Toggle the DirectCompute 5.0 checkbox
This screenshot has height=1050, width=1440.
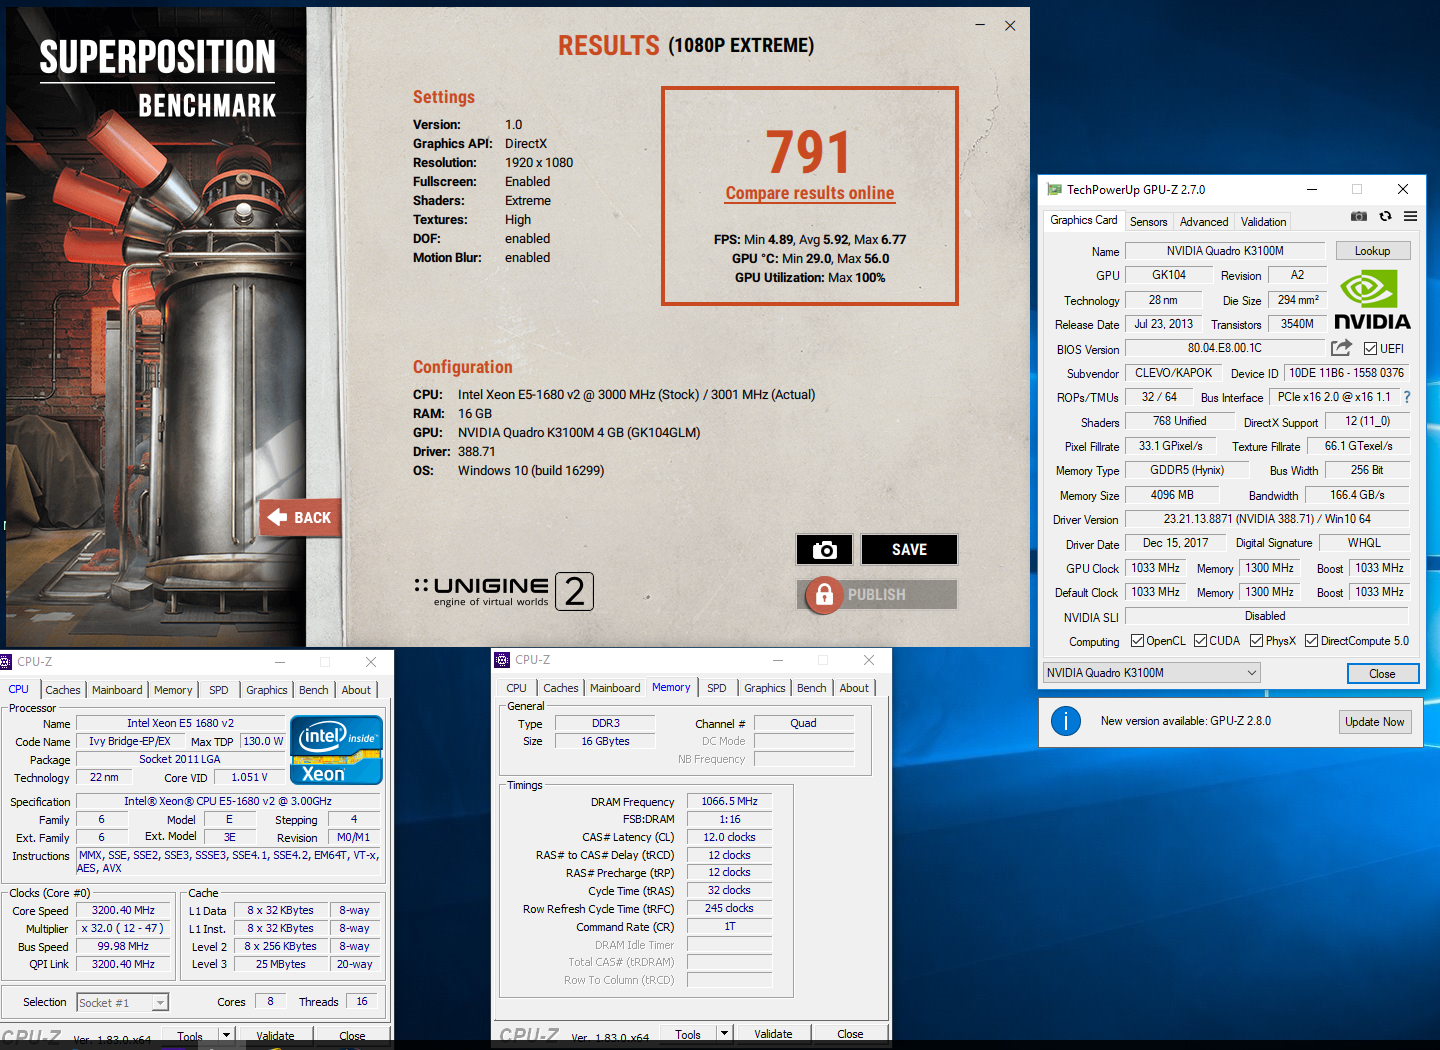click(x=1311, y=641)
